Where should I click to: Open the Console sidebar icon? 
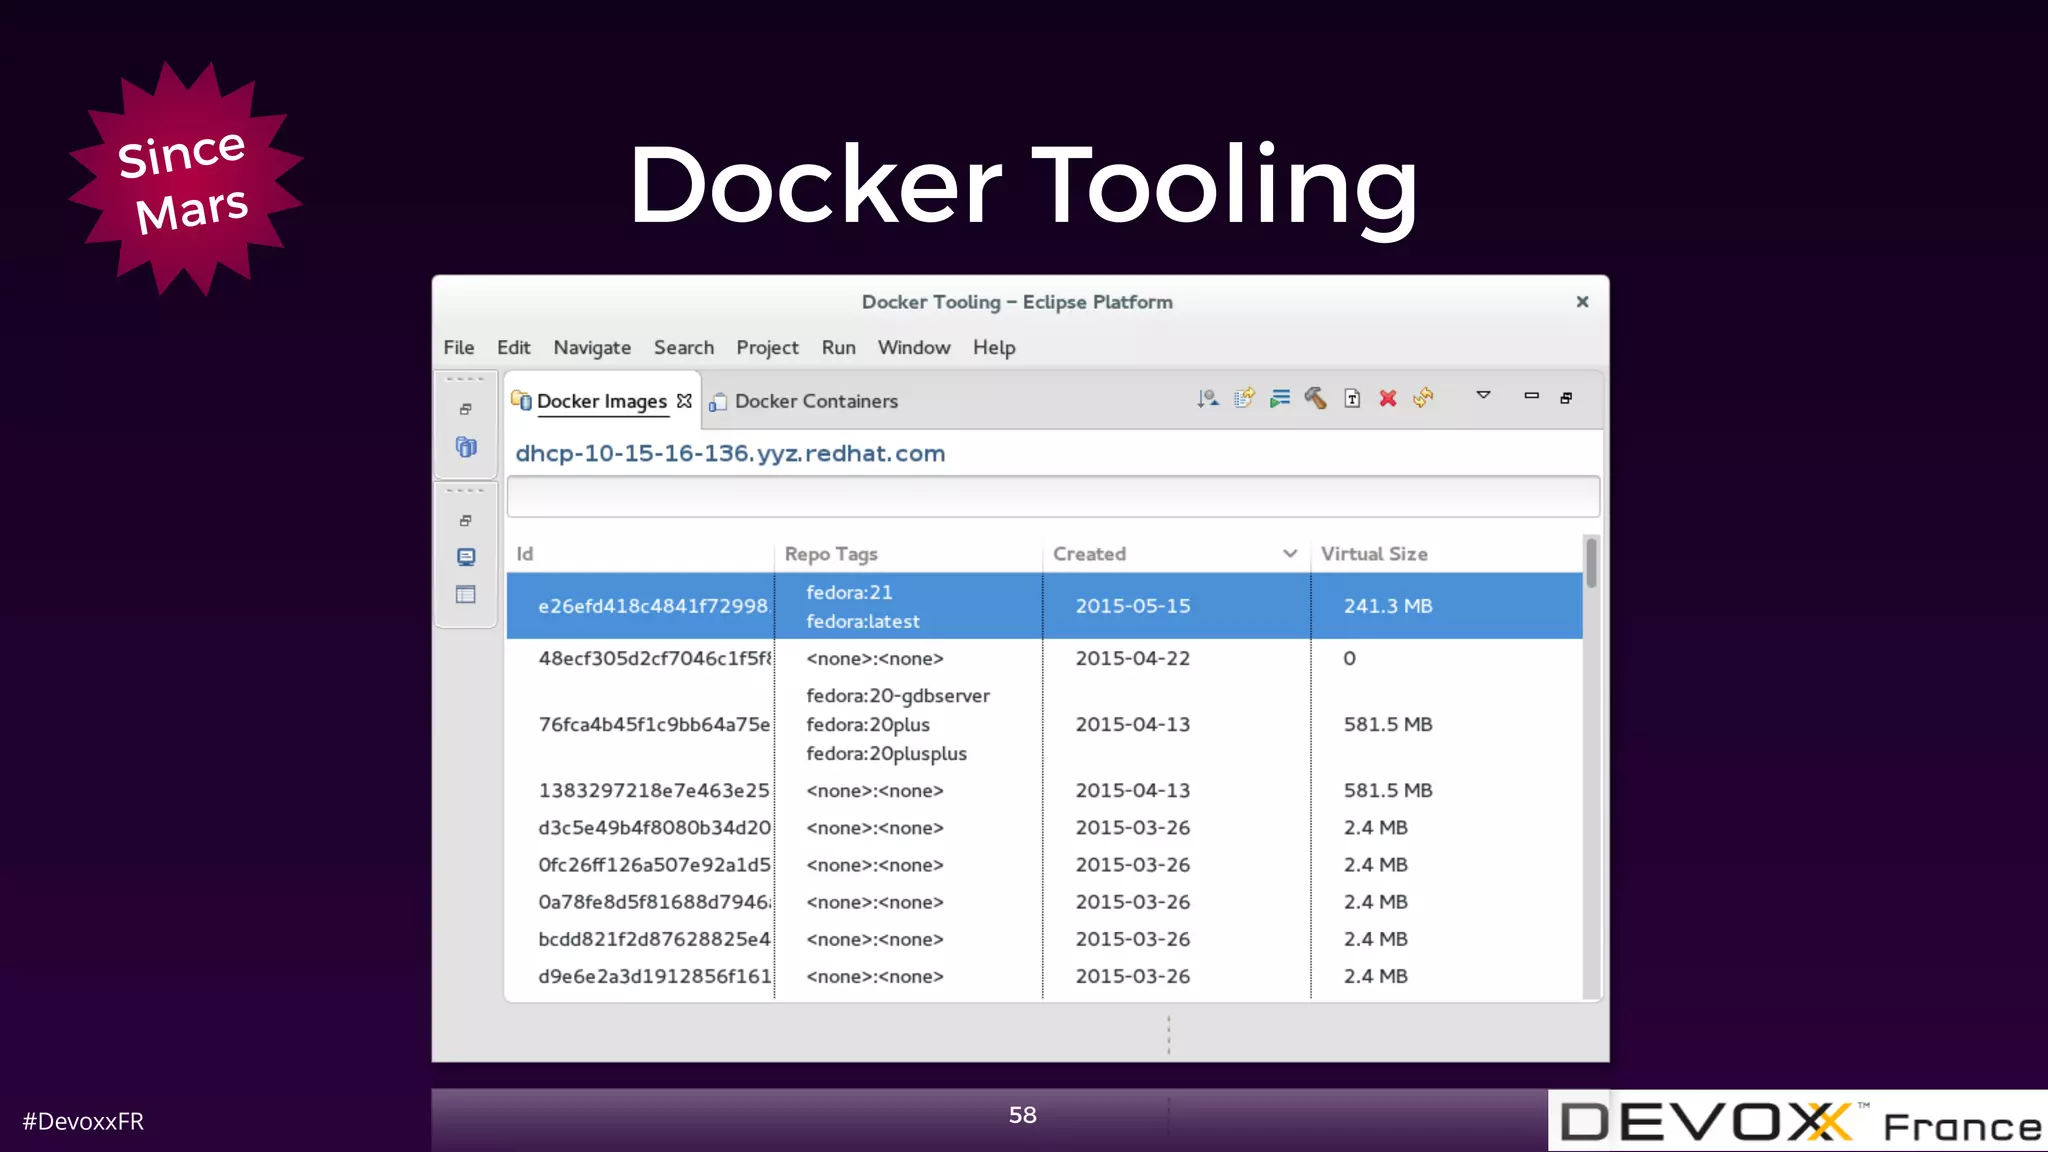[x=466, y=557]
